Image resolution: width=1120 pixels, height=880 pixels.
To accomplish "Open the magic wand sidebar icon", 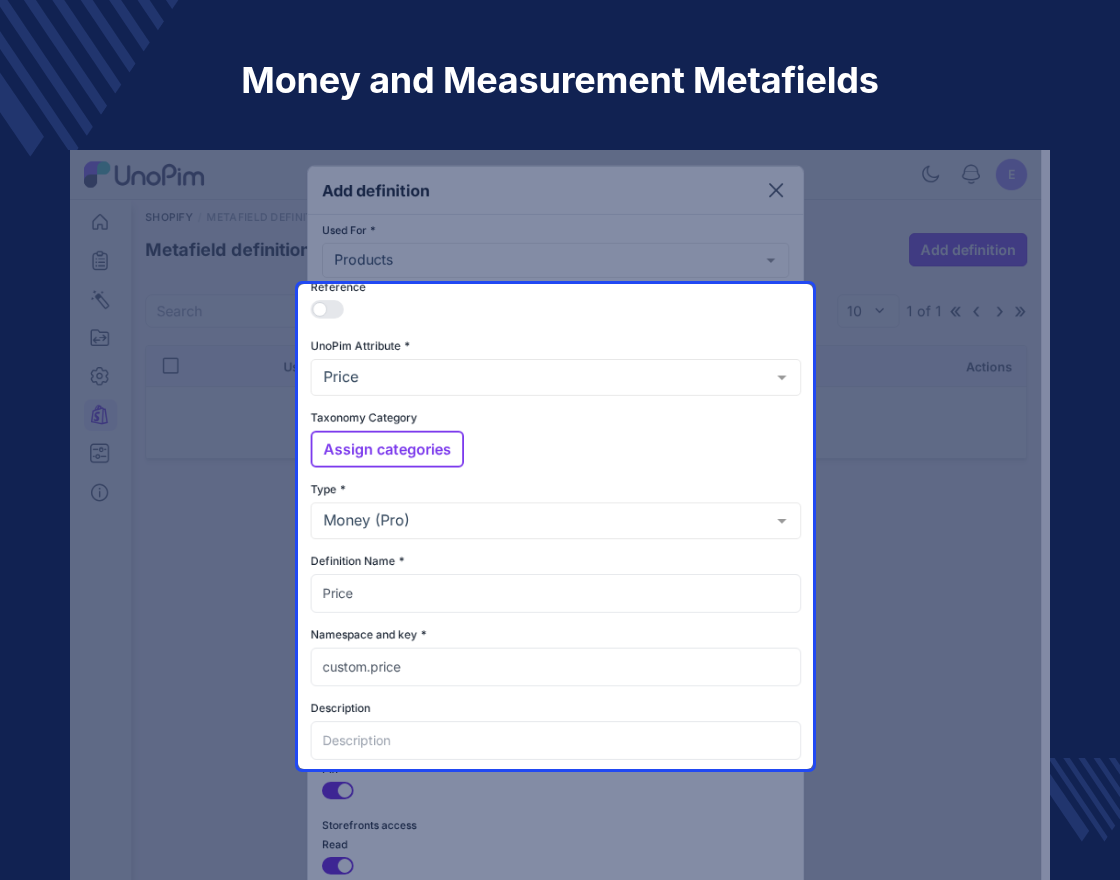I will coord(100,299).
